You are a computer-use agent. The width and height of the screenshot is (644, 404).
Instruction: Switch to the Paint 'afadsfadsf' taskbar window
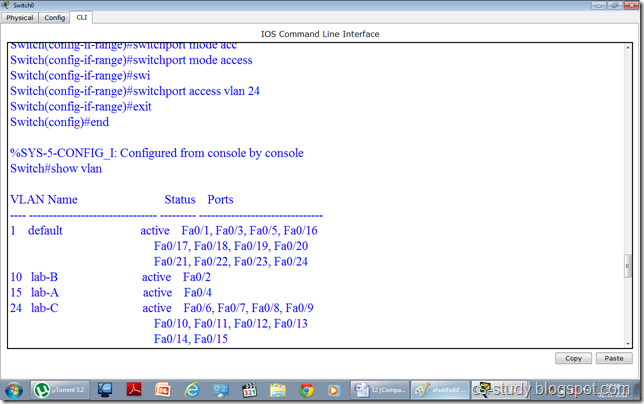click(440, 390)
